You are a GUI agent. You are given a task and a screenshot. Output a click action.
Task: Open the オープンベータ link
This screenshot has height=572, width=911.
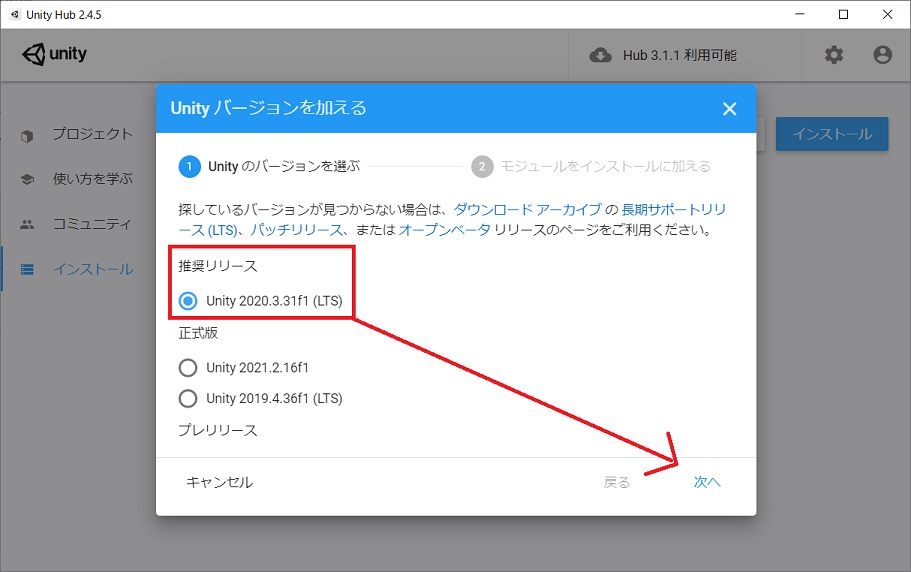(x=444, y=230)
